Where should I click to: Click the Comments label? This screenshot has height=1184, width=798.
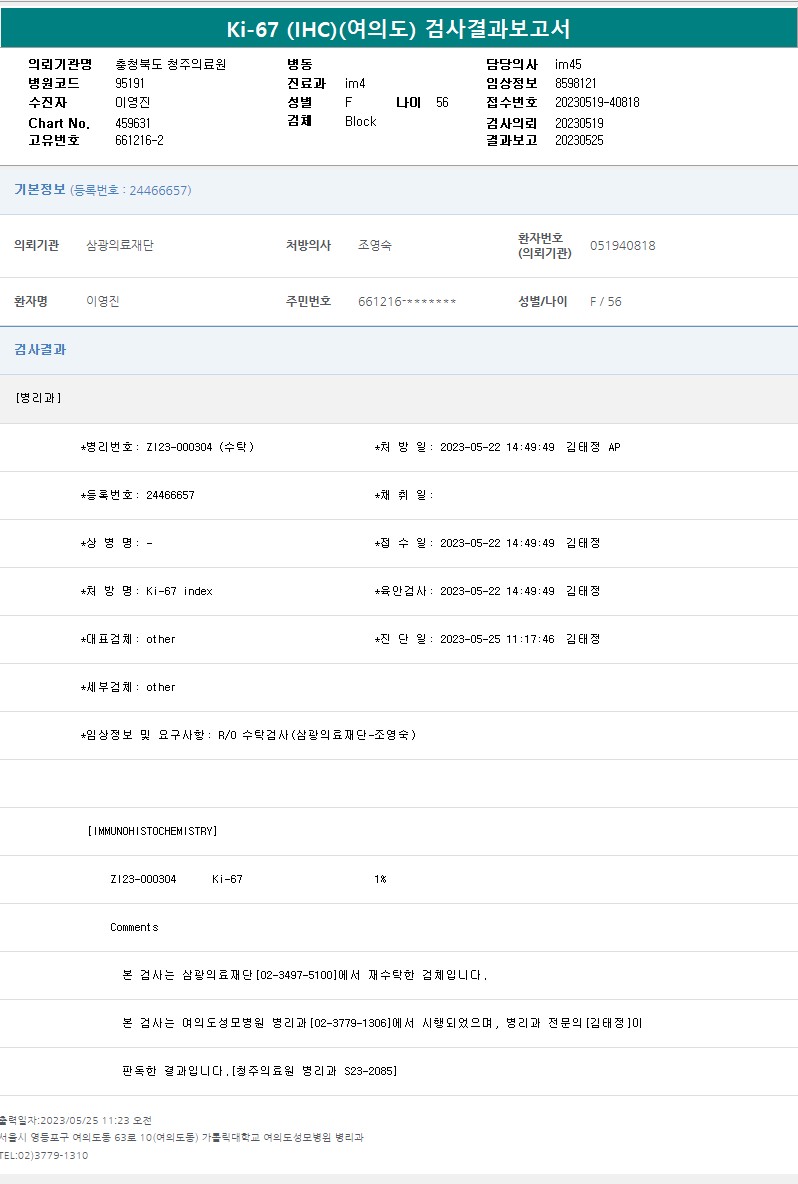134,927
